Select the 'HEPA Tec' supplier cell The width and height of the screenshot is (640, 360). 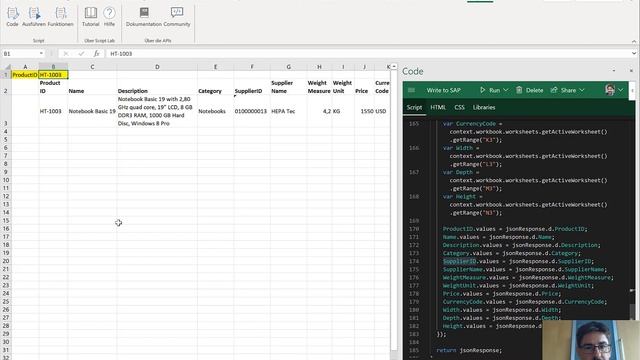[289, 111]
